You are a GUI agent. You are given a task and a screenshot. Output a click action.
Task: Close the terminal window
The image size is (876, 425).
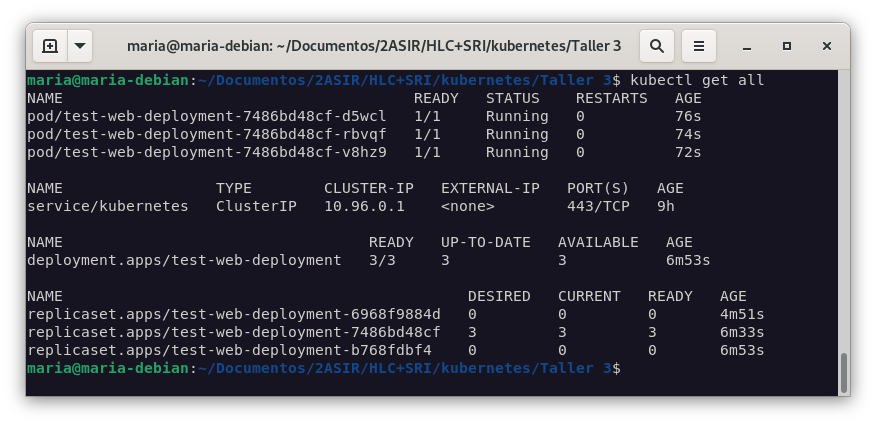point(826,46)
